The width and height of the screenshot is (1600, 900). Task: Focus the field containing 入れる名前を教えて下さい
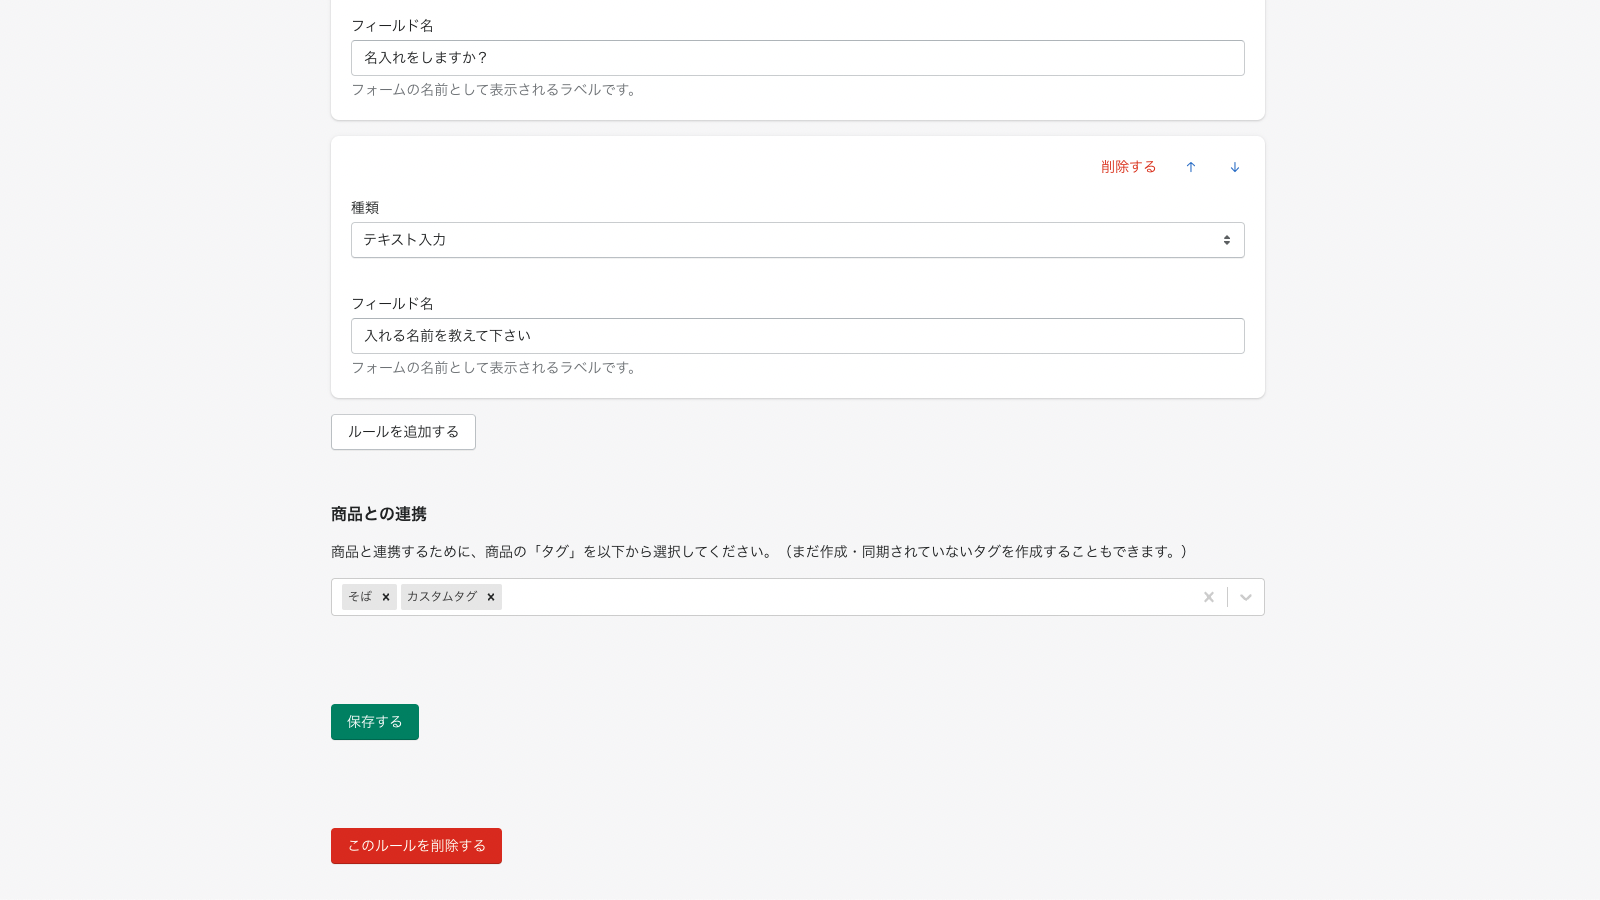(798, 336)
